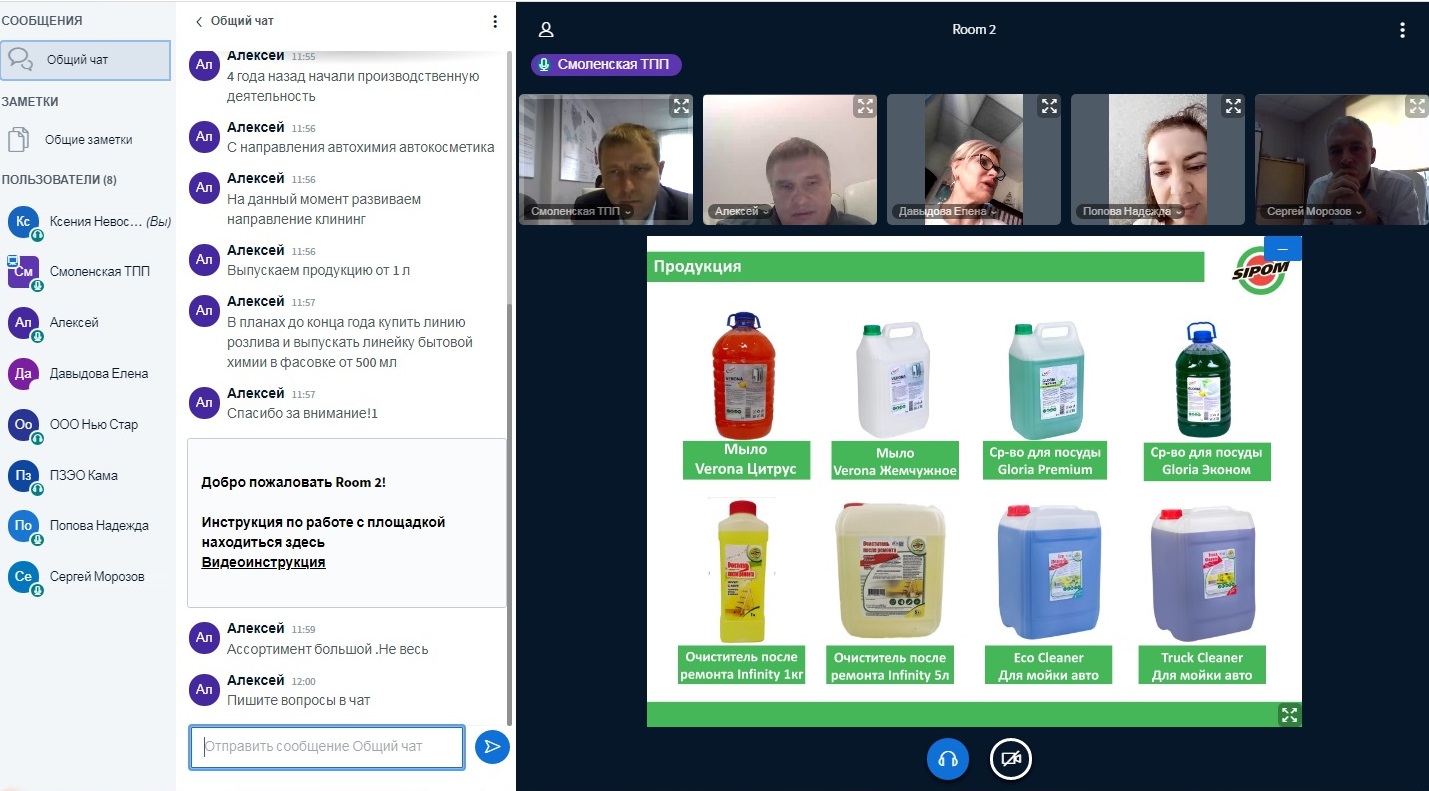Screen dimensions: 1429x791
Task: Click slide label 'Eco Cleaner Для мойки авто'
Action: [x=1048, y=666]
